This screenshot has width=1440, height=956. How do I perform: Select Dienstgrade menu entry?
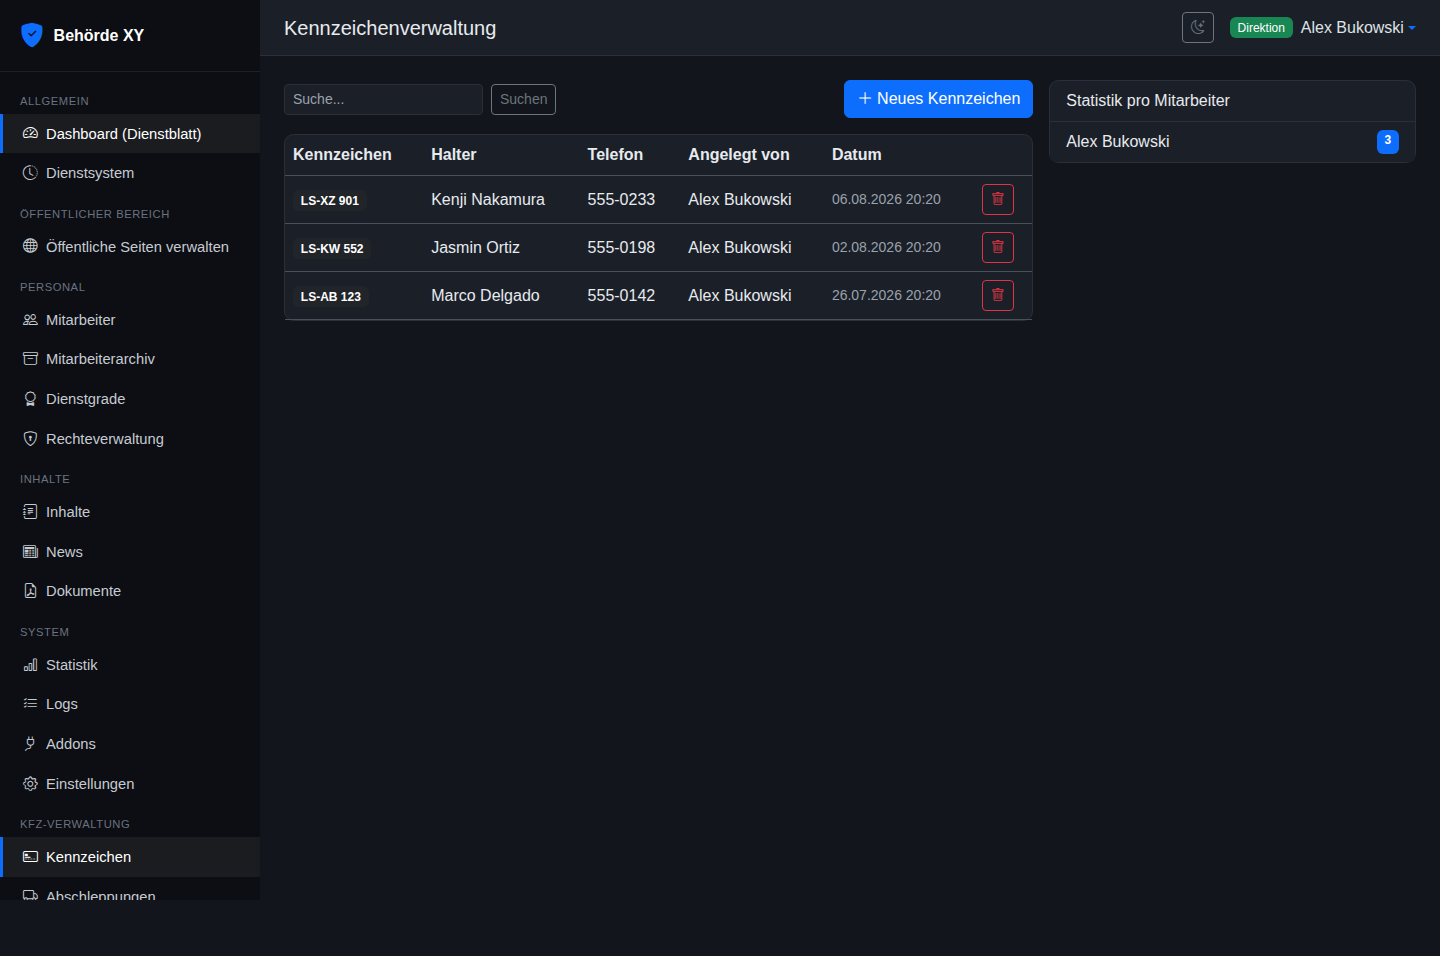(130, 399)
